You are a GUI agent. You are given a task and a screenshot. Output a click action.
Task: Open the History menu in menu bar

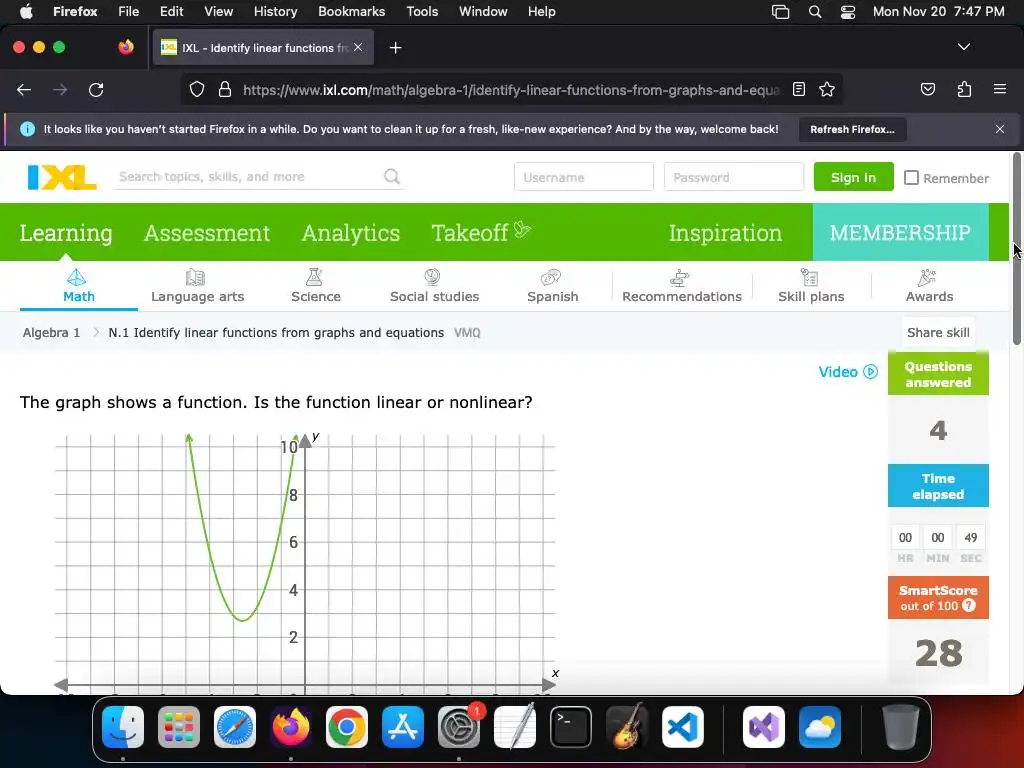pyautogui.click(x=275, y=11)
